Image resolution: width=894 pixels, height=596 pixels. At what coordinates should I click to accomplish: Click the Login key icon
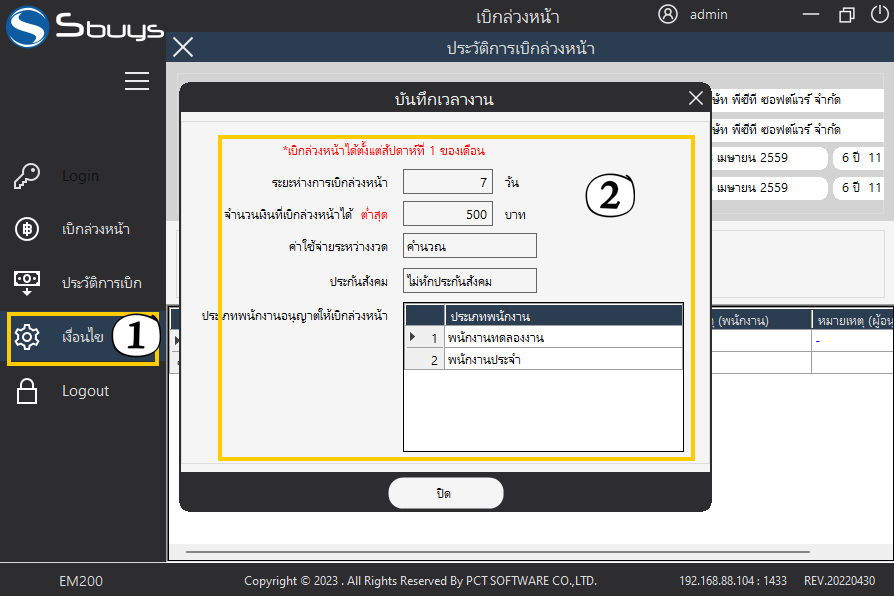click(x=27, y=176)
